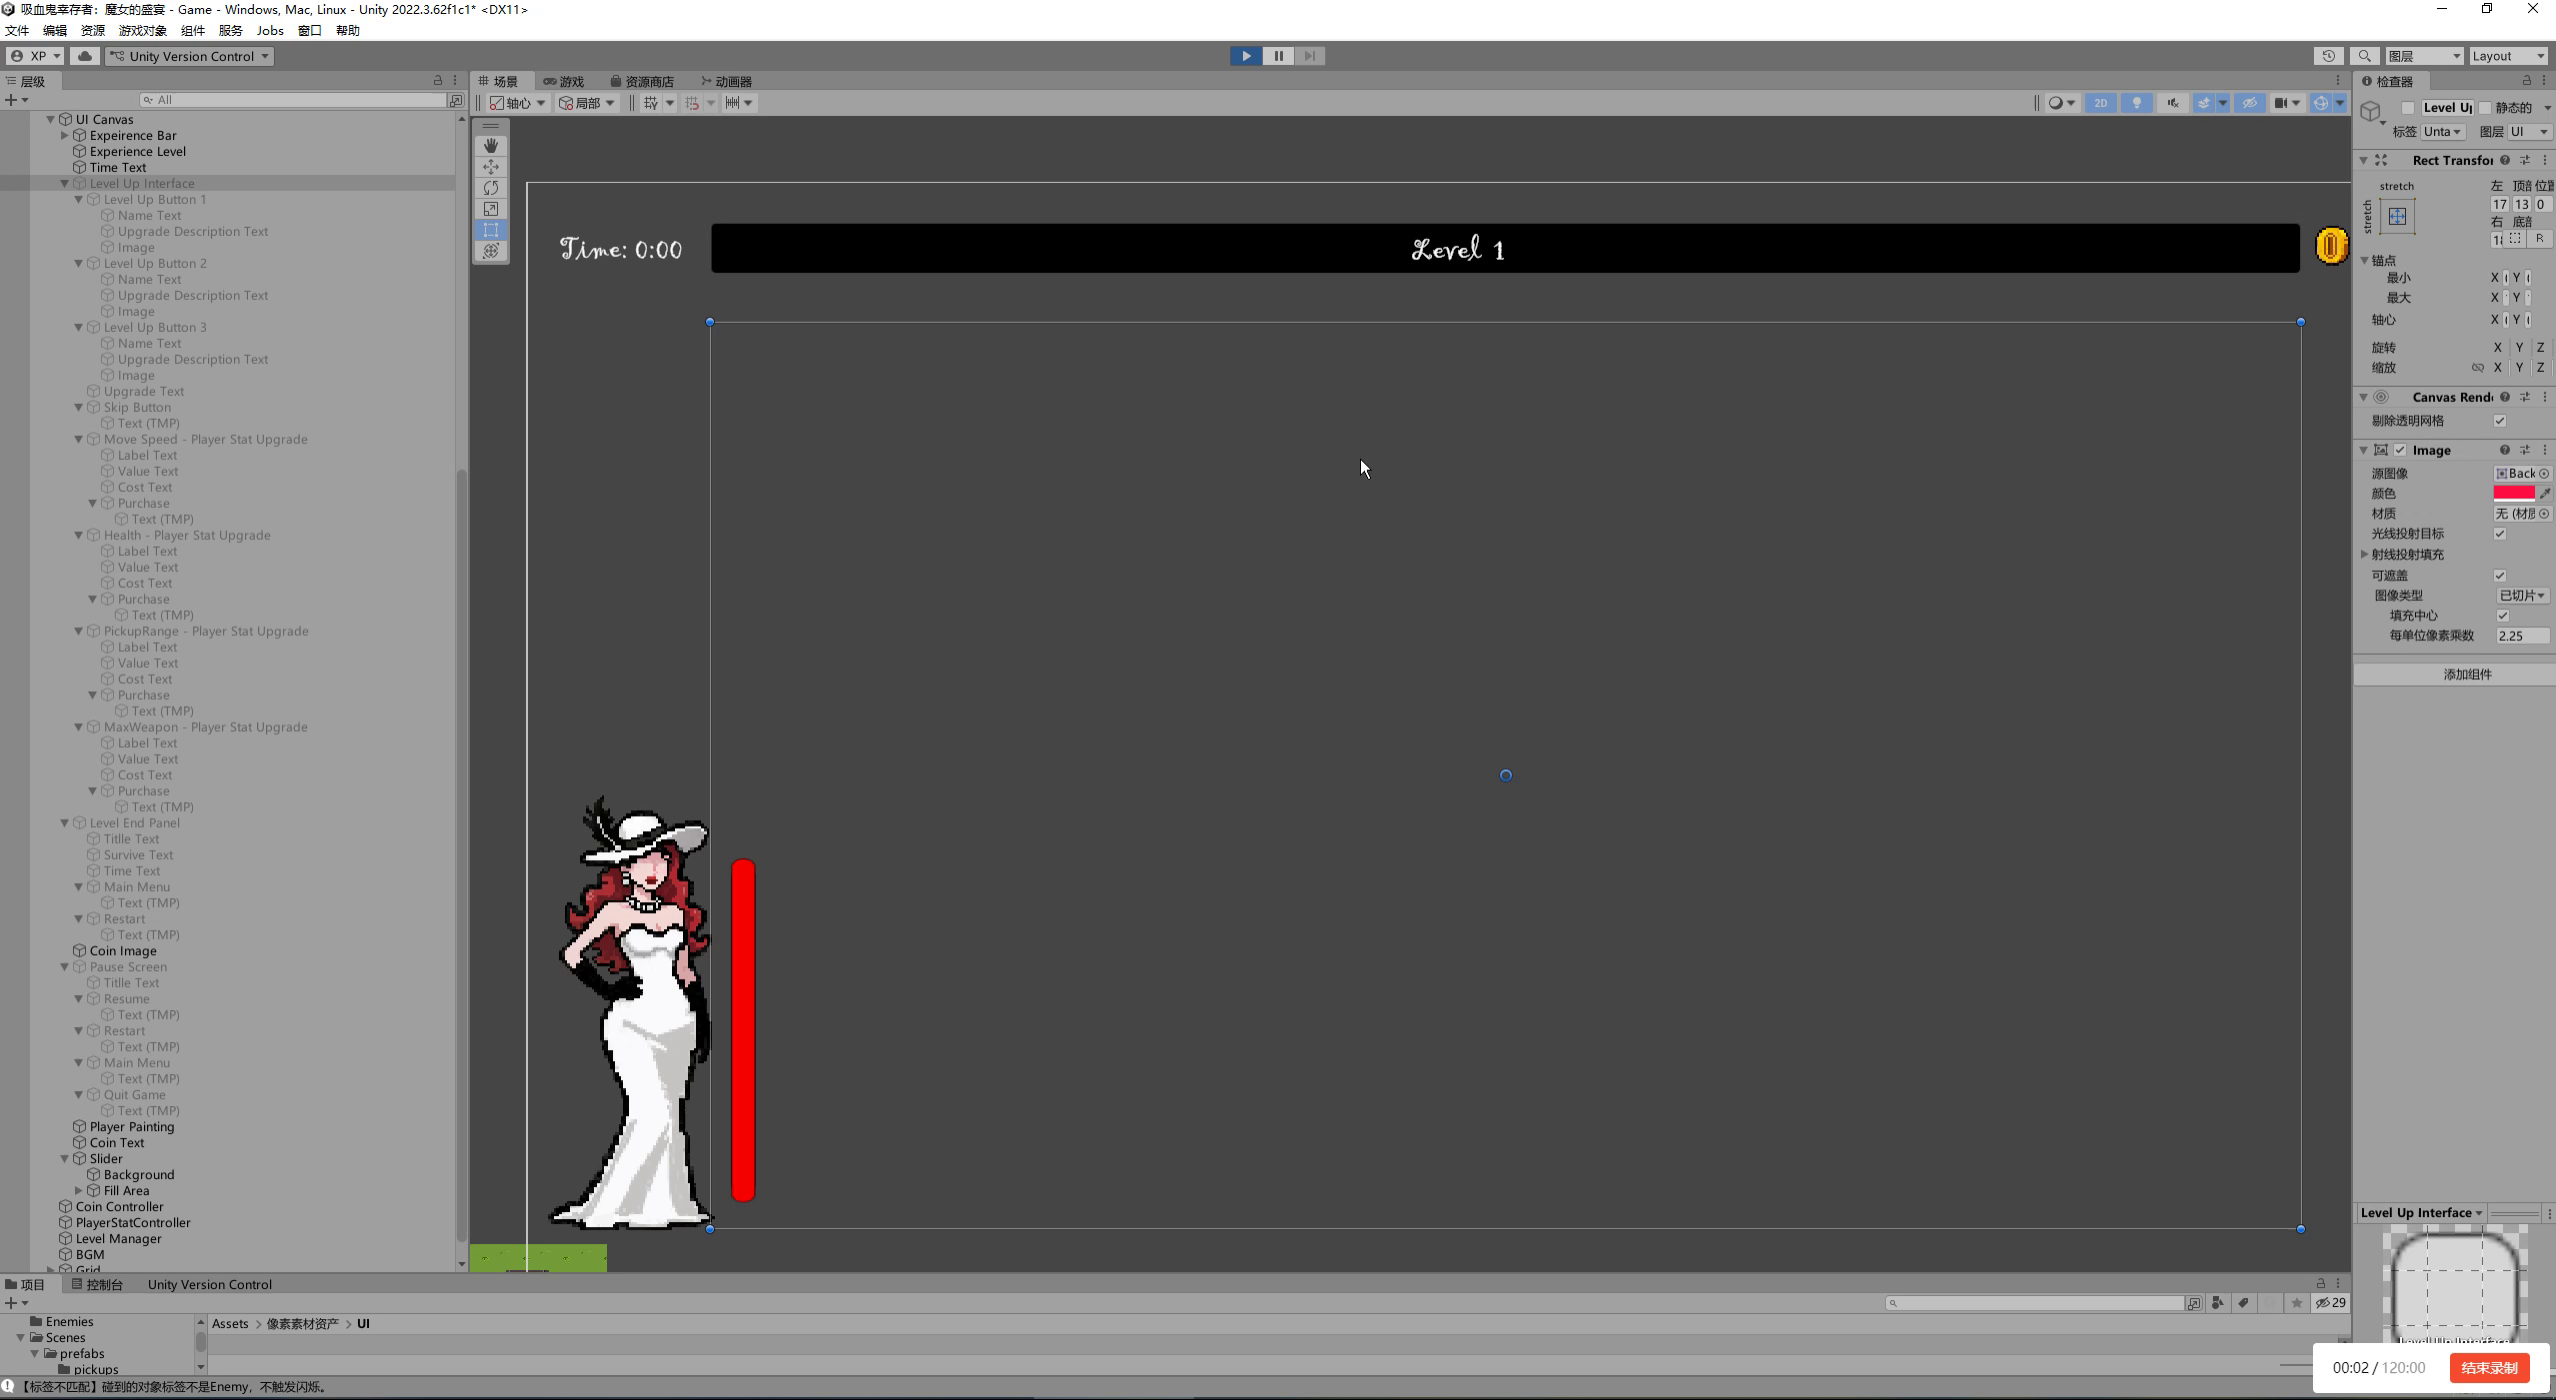Open the Jobs menu
The height and width of the screenshot is (1400, 2556).
(270, 31)
